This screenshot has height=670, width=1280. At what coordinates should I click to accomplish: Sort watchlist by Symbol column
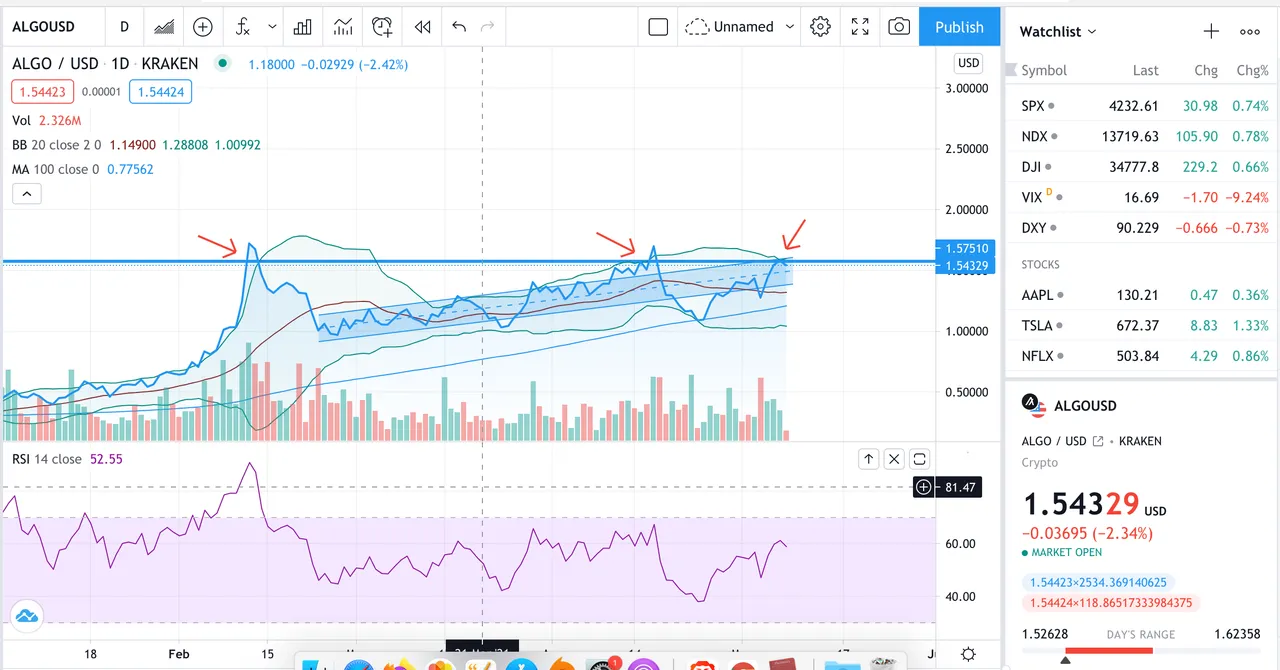point(1043,70)
